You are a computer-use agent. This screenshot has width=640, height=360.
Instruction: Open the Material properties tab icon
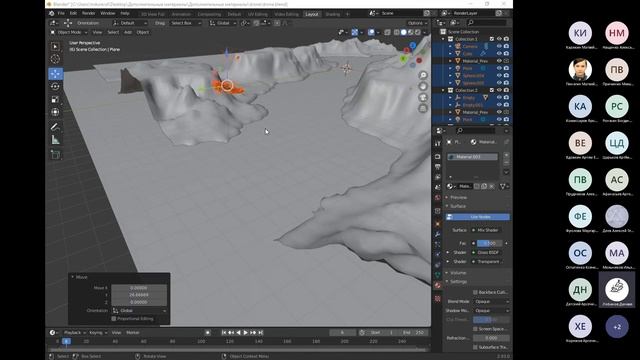click(438, 285)
